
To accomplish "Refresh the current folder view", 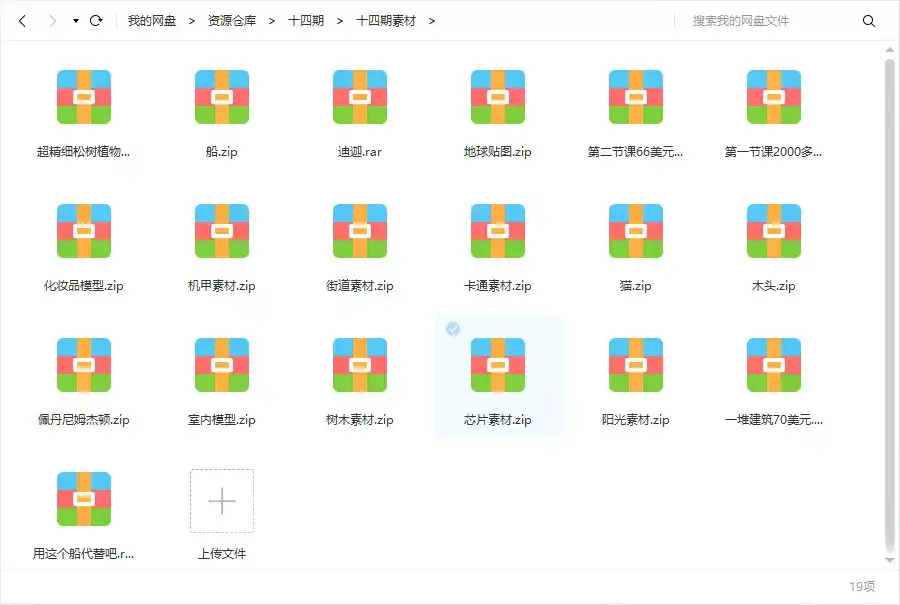I will pos(96,20).
